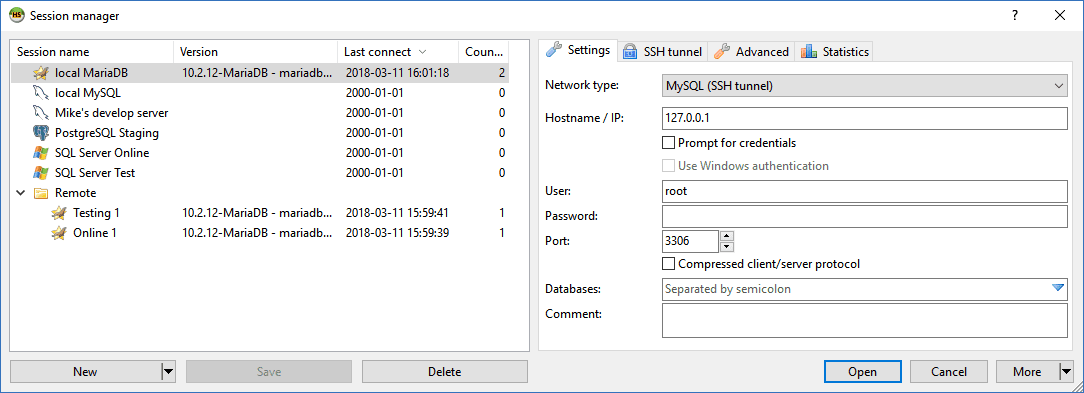Toggle Compressed client/server protocol checkbox
The image size is (1084, 393).
pos(668,264)
